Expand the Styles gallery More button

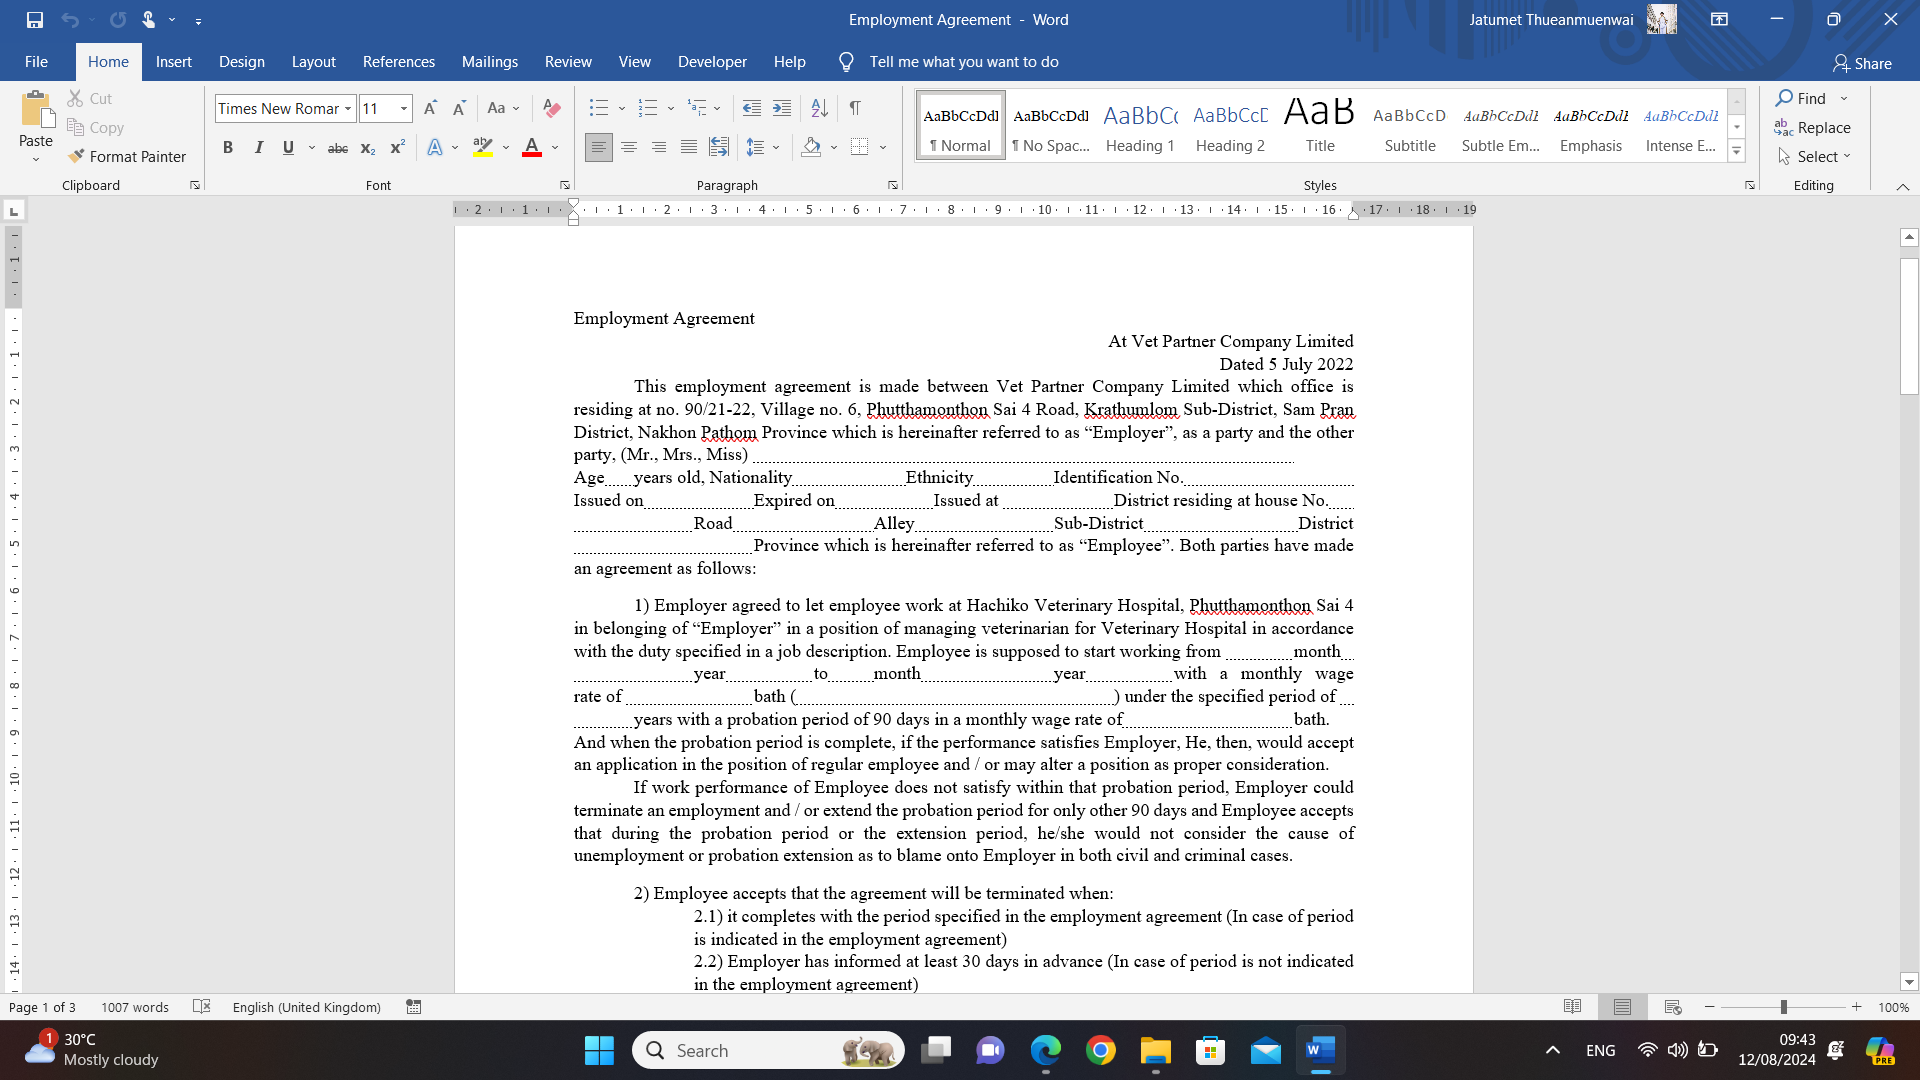(x=1737, y=152)
